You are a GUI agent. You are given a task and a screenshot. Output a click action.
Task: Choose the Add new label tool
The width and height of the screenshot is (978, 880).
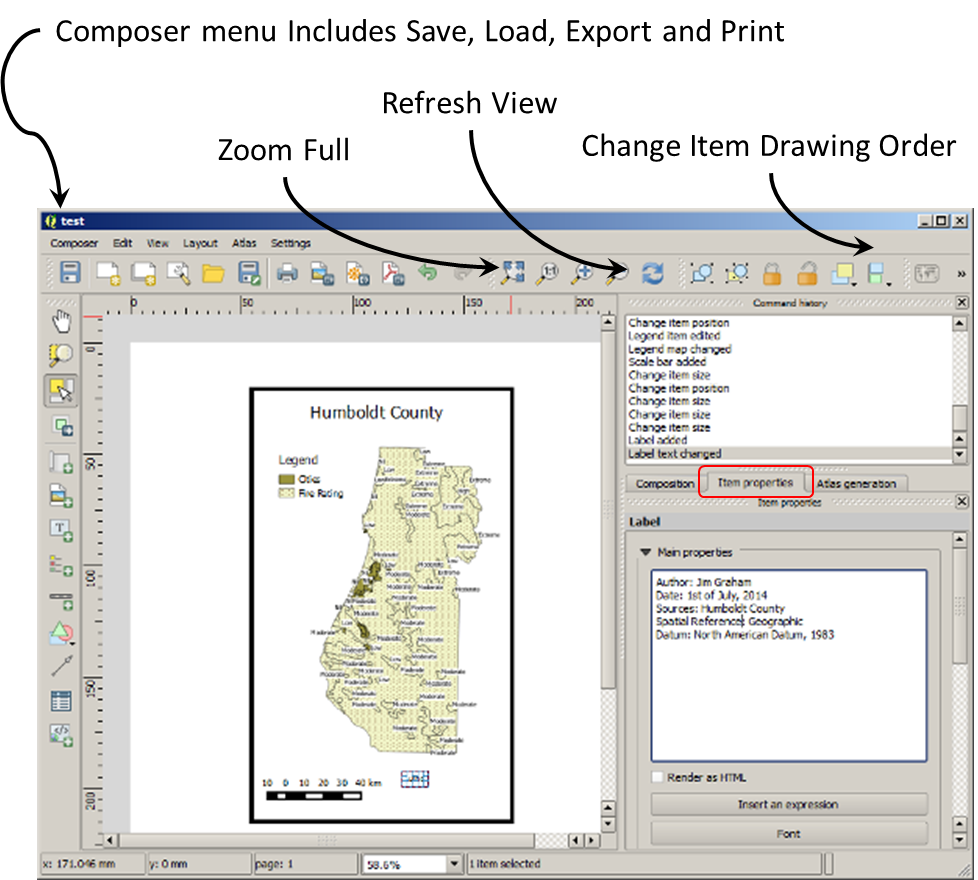point(62,530)
